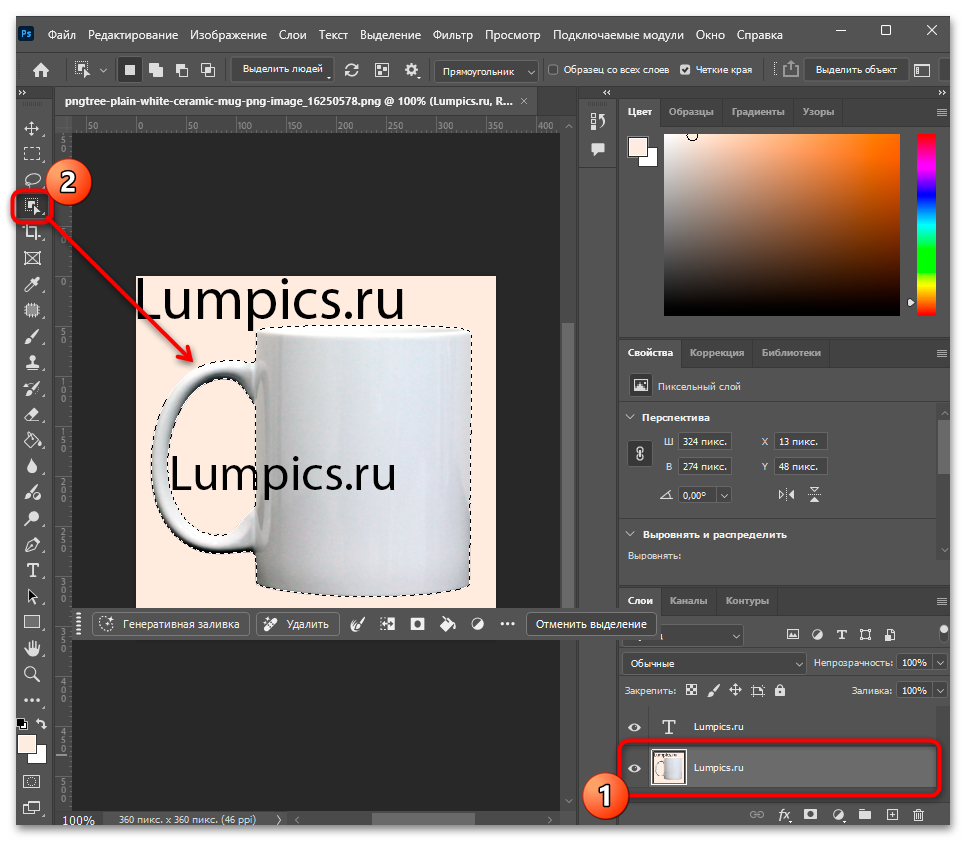
Task: Open the 'Заливка' fill dropdown arrow
Action: [x=940, y=691]
